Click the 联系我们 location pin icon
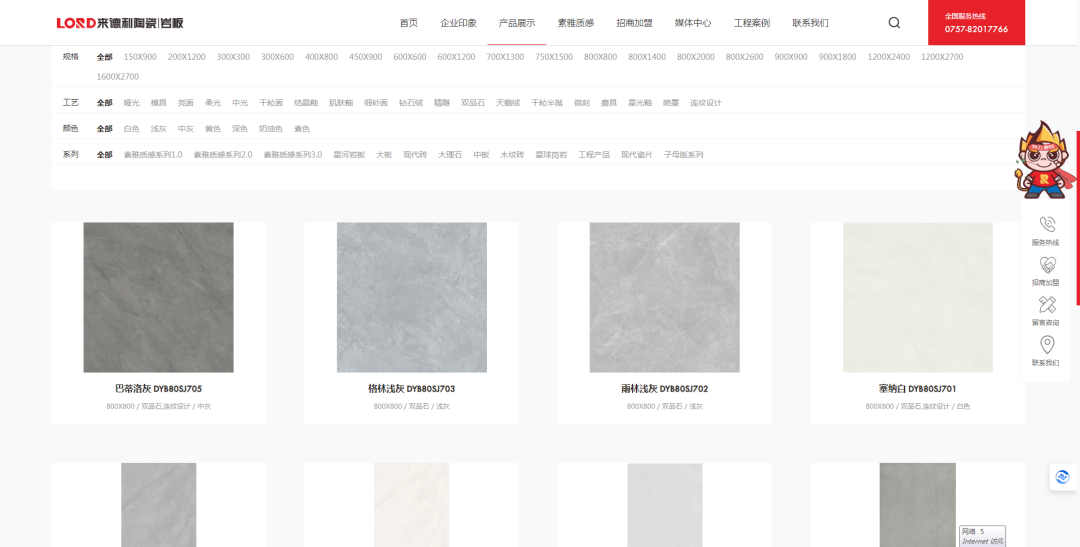This screenshot has height=547, width=1080. [1046, 345]
